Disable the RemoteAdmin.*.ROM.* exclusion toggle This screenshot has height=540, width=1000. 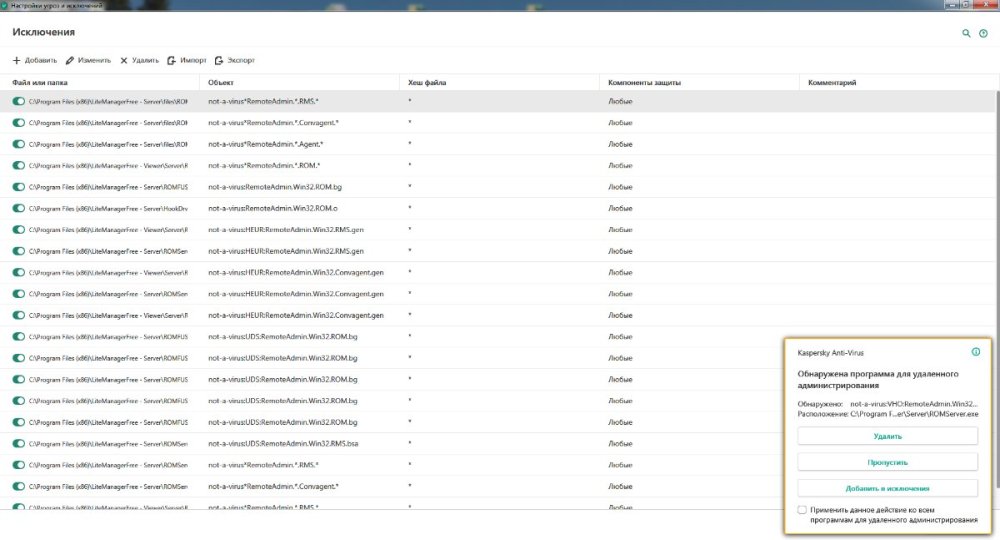click(x=19, y=165)
